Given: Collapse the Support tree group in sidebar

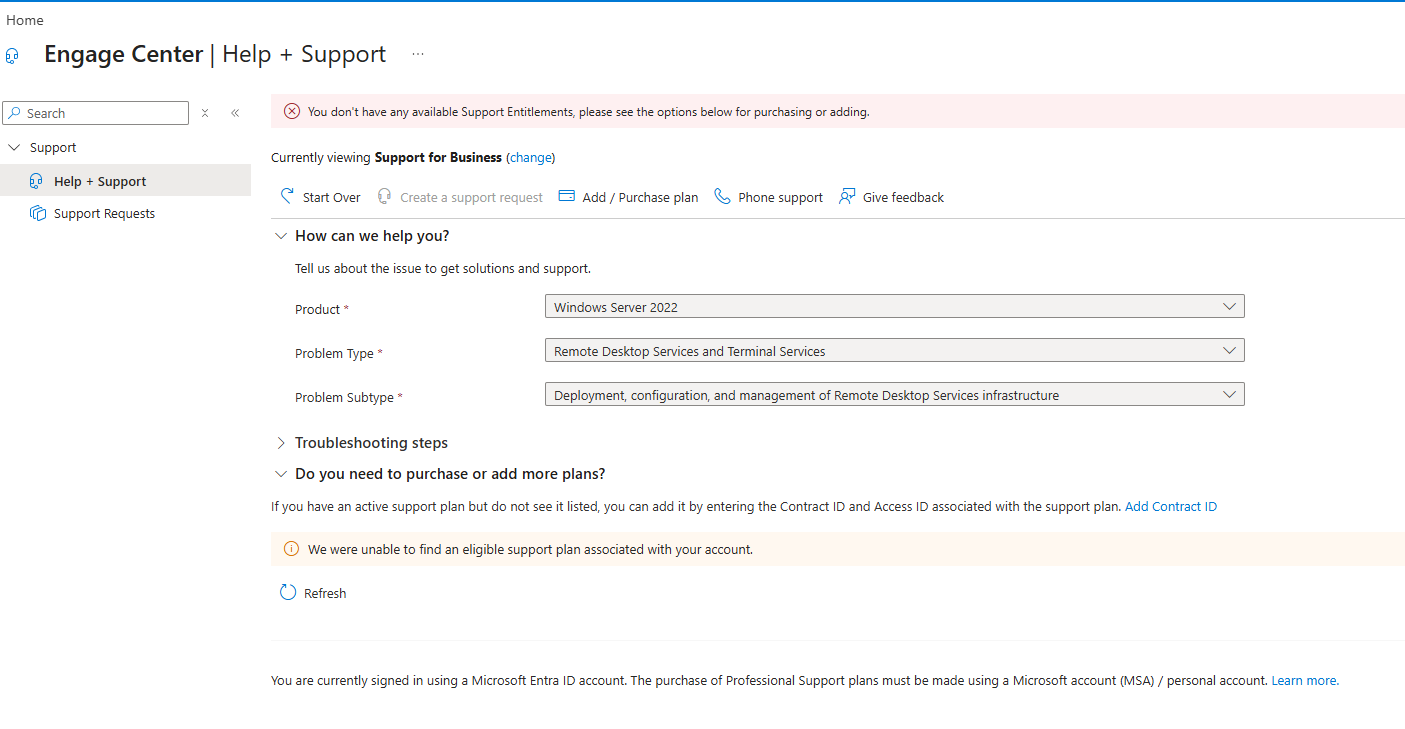Looking at the screenshot, I should [14, 147].
